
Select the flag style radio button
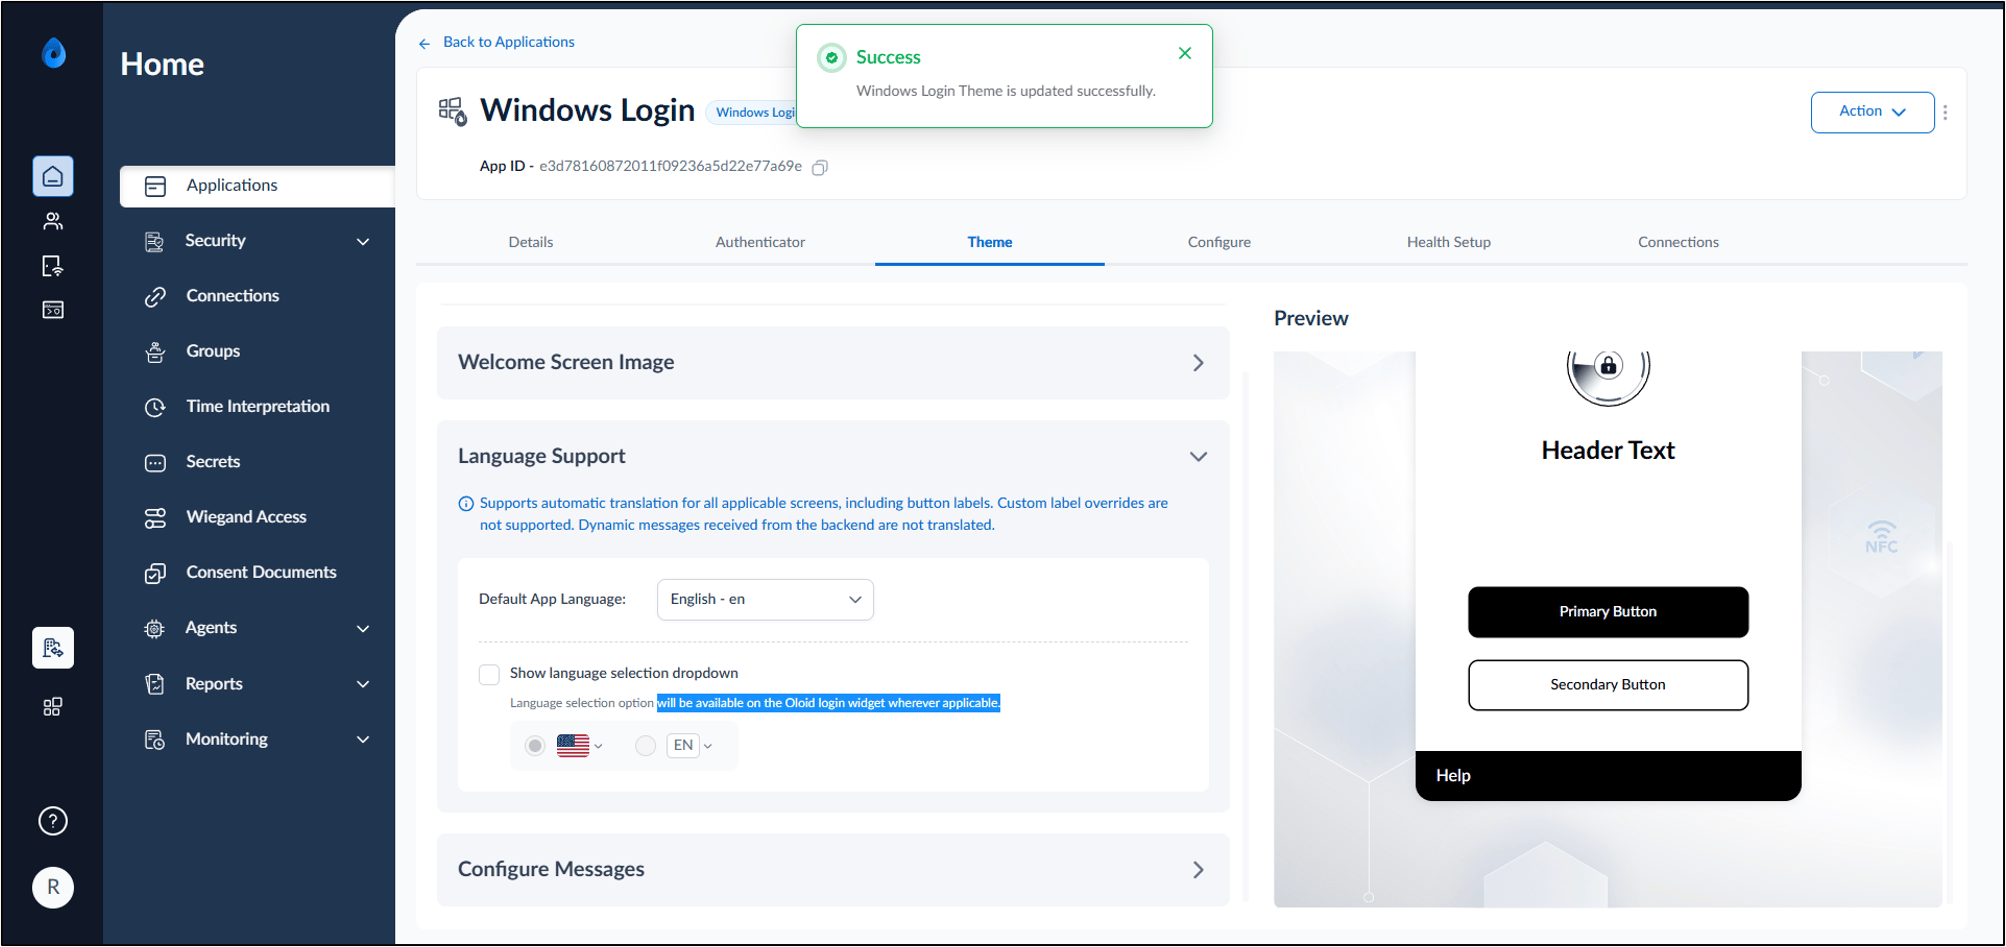pos(535,746)
